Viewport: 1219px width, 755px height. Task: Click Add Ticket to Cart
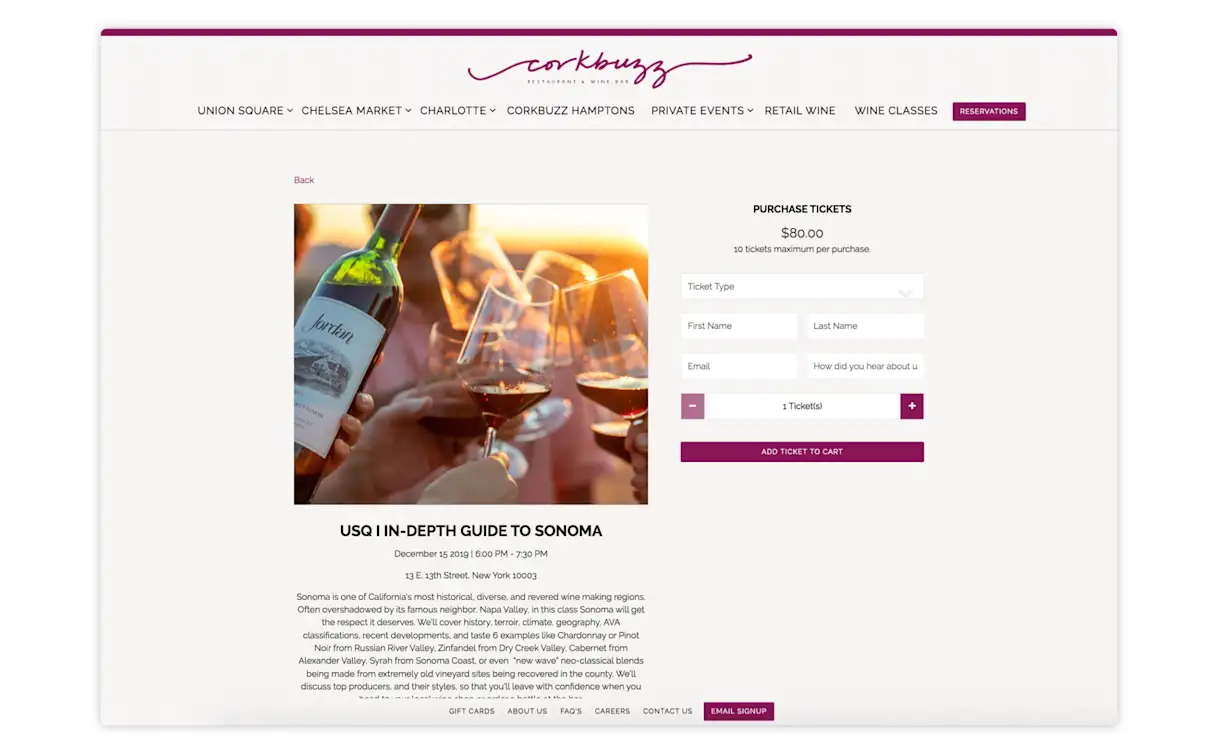[802, 452]
